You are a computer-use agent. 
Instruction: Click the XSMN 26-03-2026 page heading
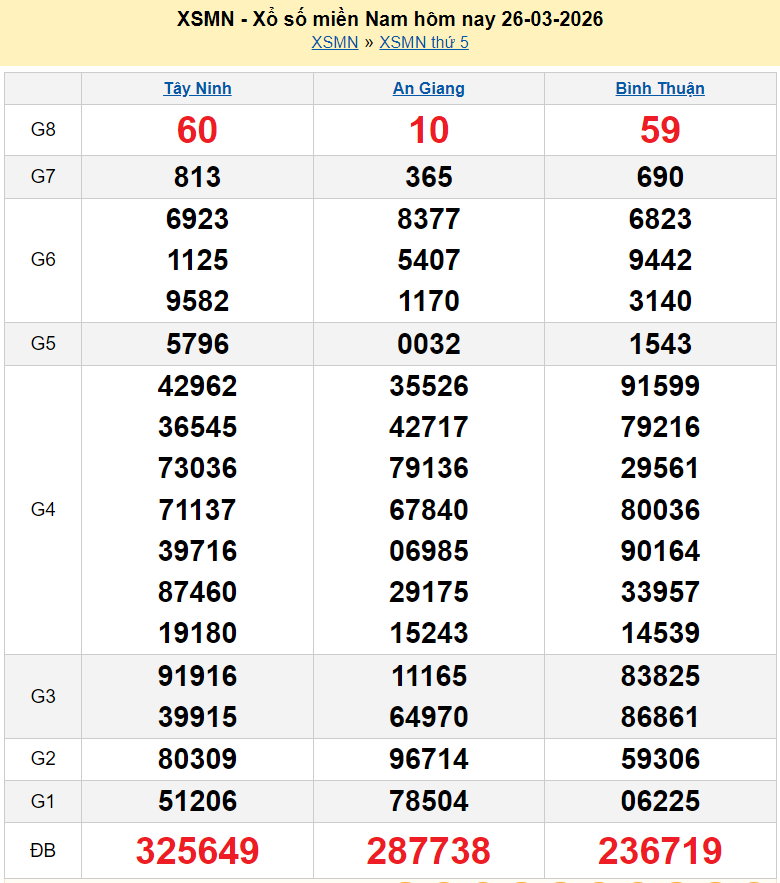[390, 19]
